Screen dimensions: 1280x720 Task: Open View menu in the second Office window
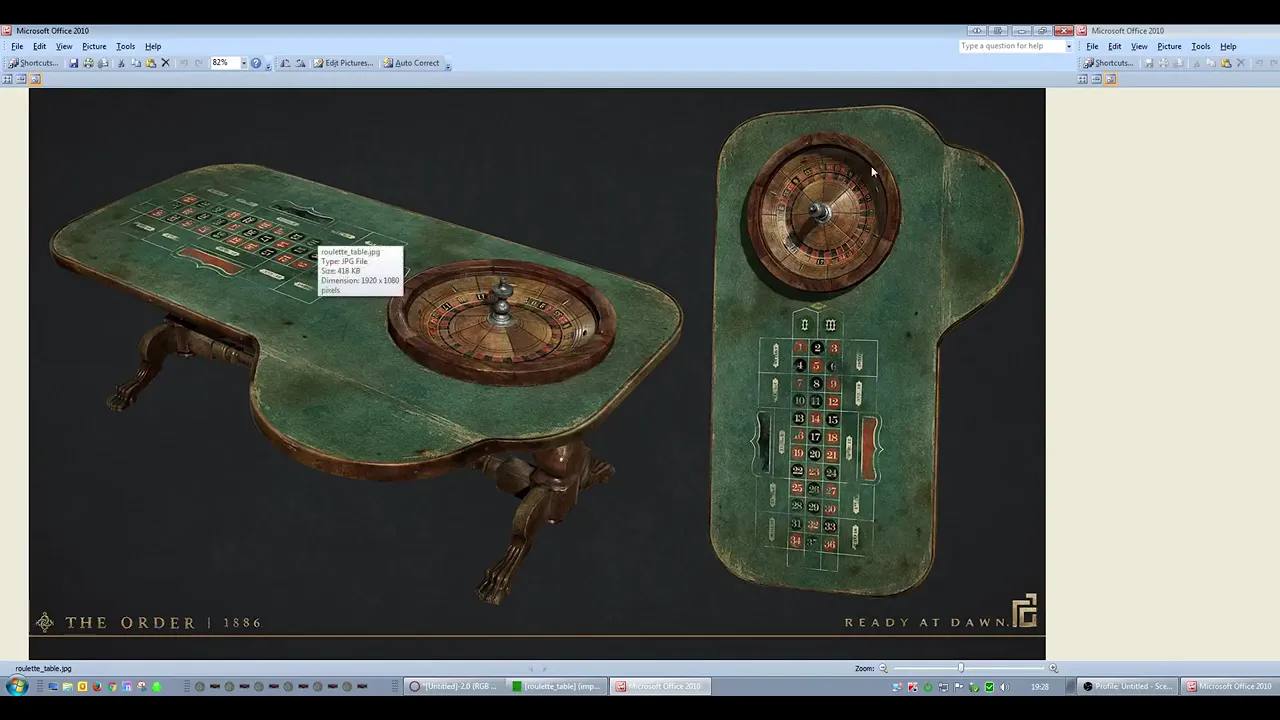coord(1139,46)
